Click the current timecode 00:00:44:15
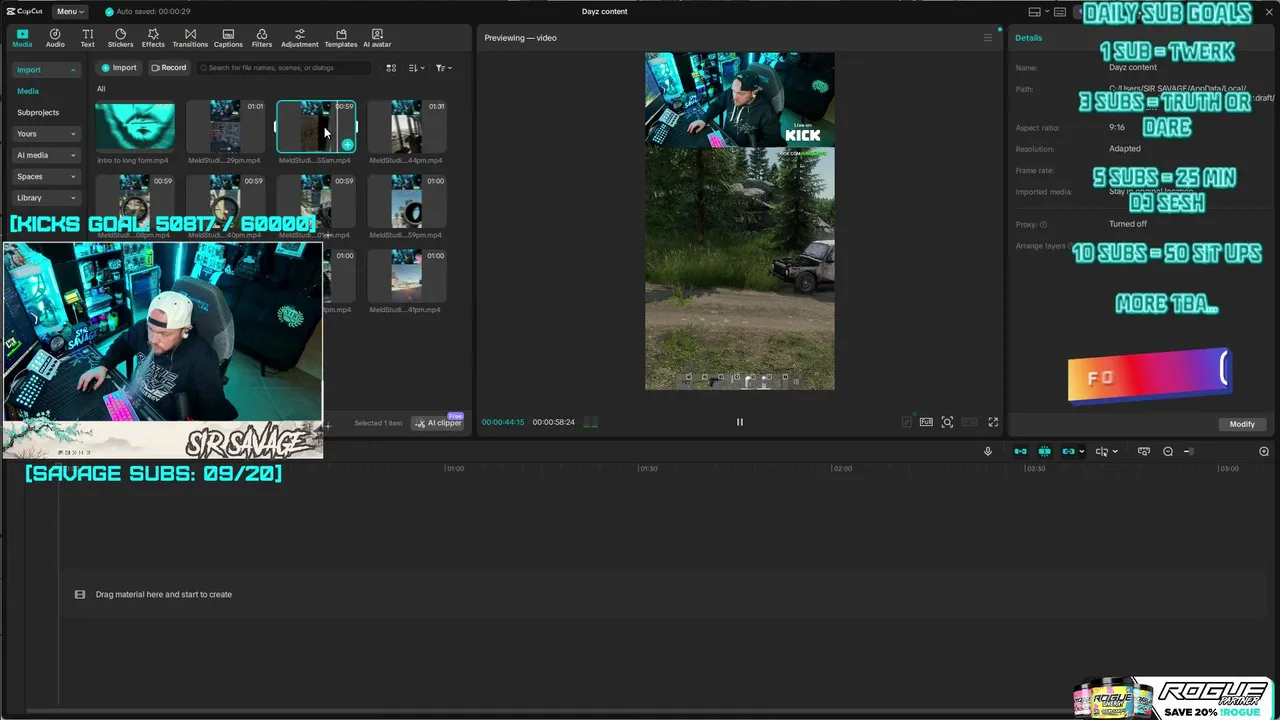Image resolution: width=1280 pixels, height=720 pixels. coord(503,422)
